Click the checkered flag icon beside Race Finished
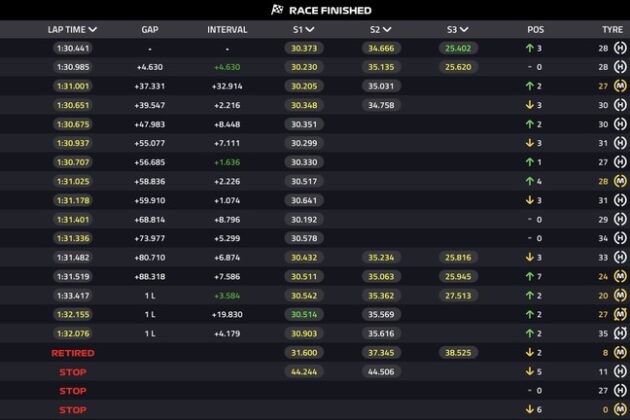This screenshot has width=630, height=420. pos(277,10)
